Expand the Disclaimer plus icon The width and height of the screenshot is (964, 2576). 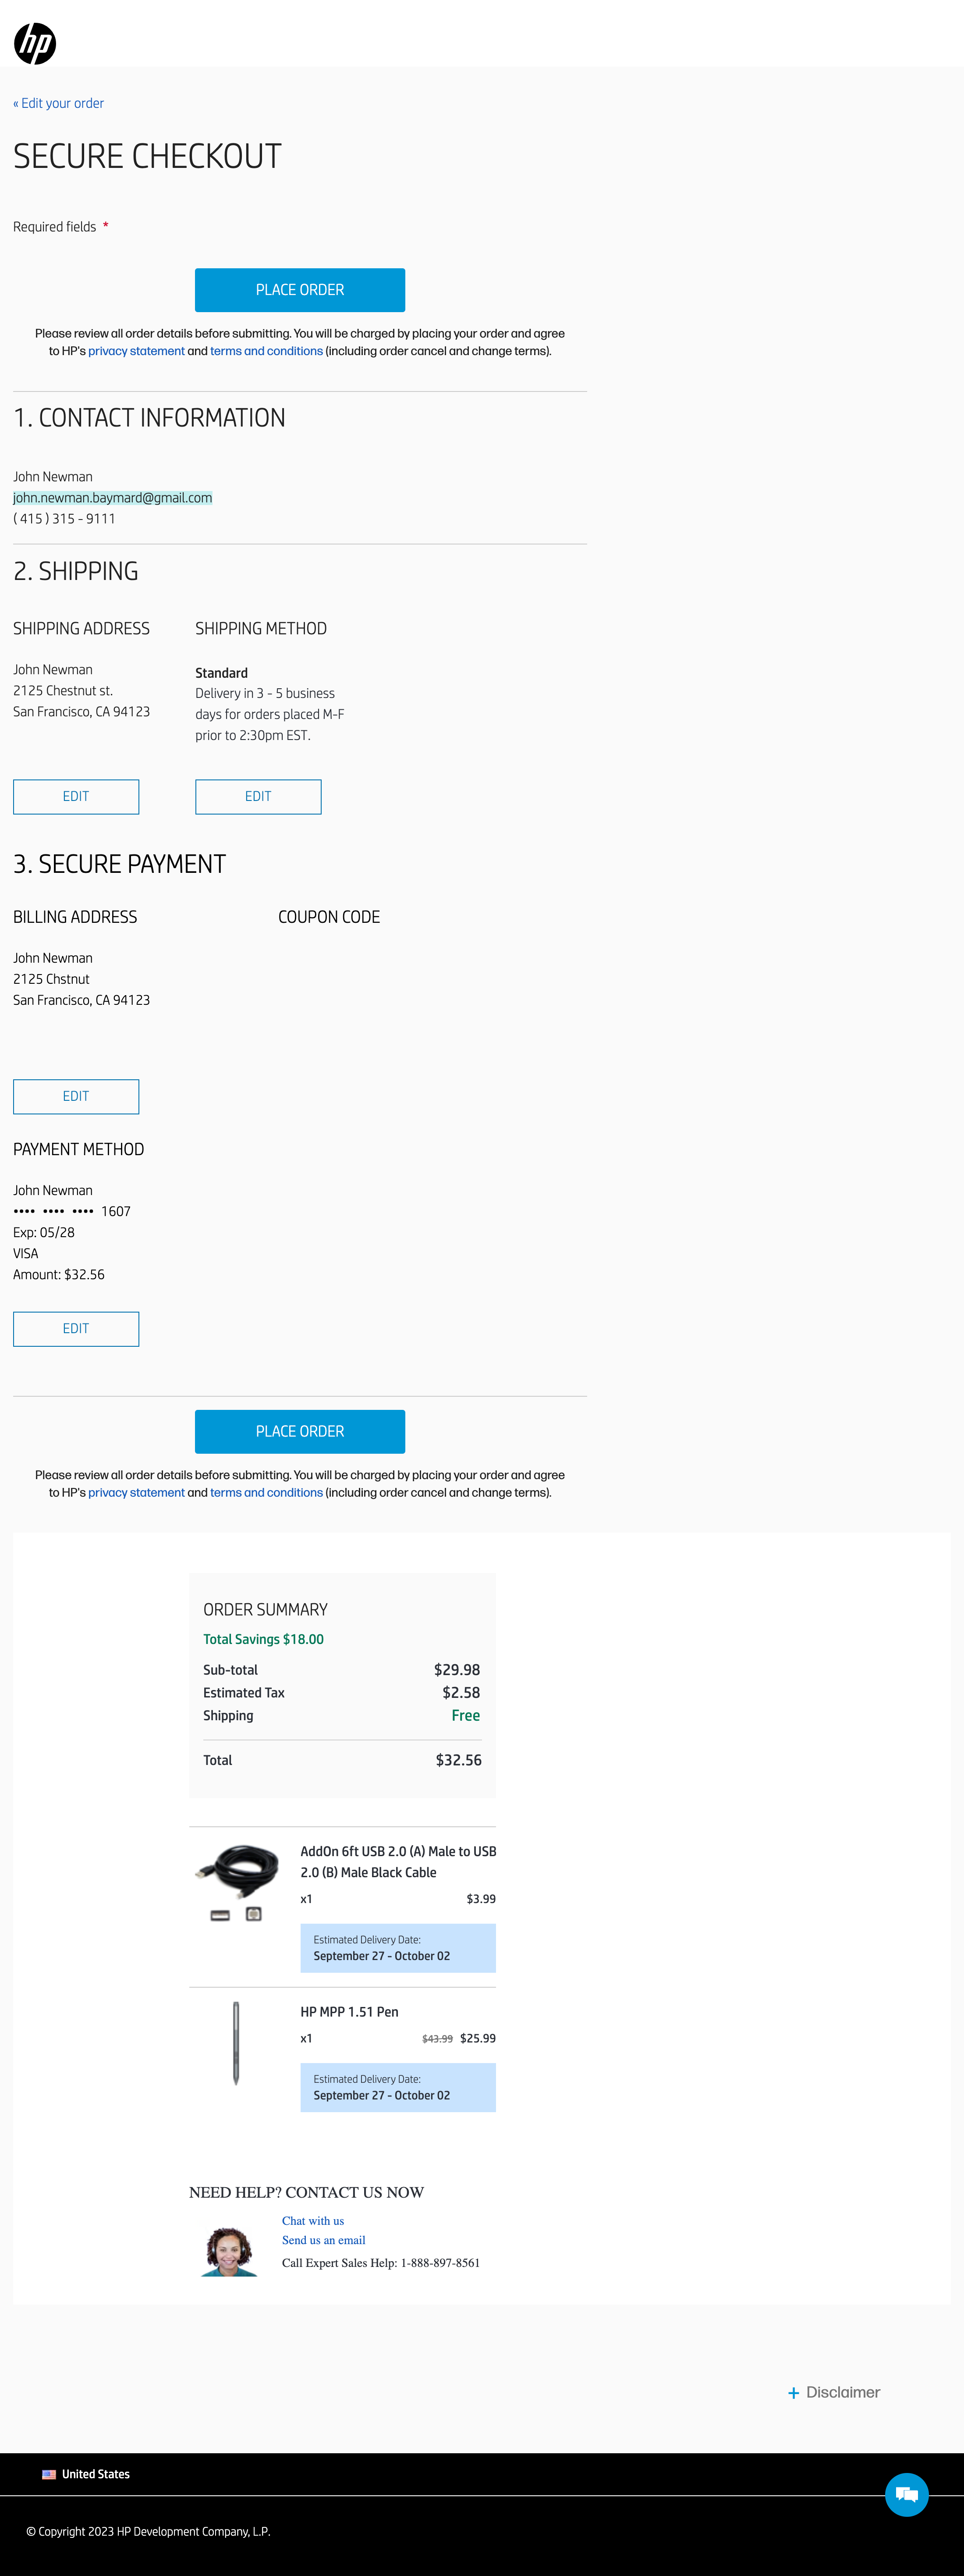pos(793,2393)
